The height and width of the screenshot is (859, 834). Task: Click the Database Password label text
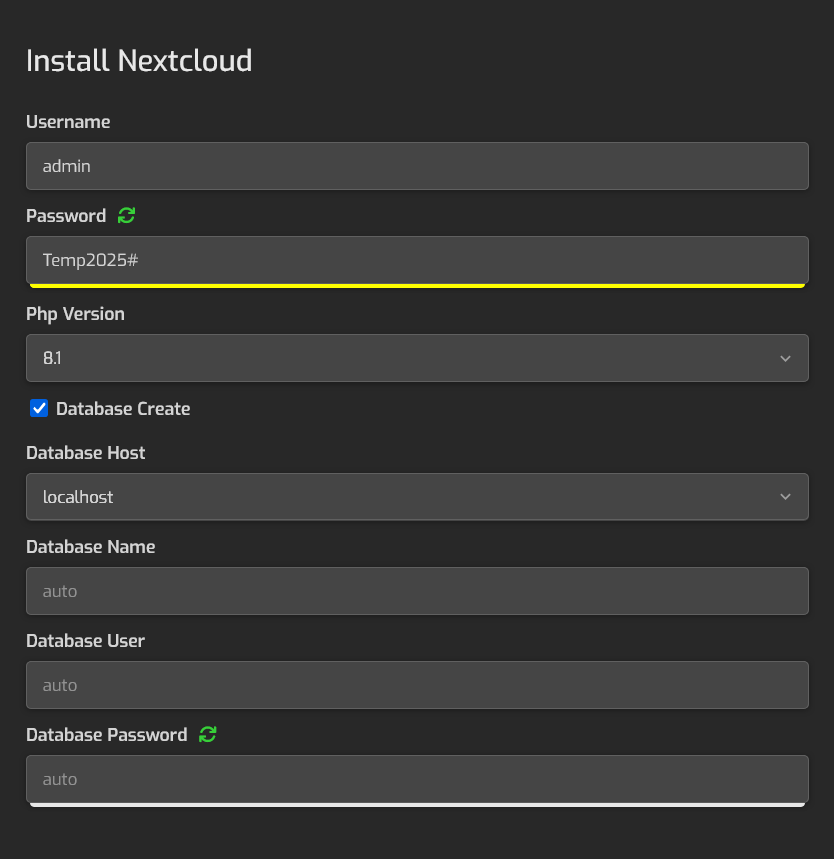(x=107, y=735)
